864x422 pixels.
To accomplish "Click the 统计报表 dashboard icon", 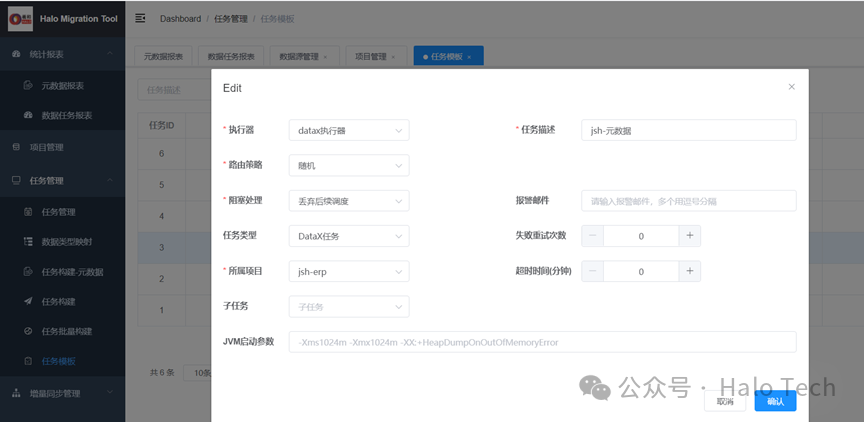I will (16, 54).
